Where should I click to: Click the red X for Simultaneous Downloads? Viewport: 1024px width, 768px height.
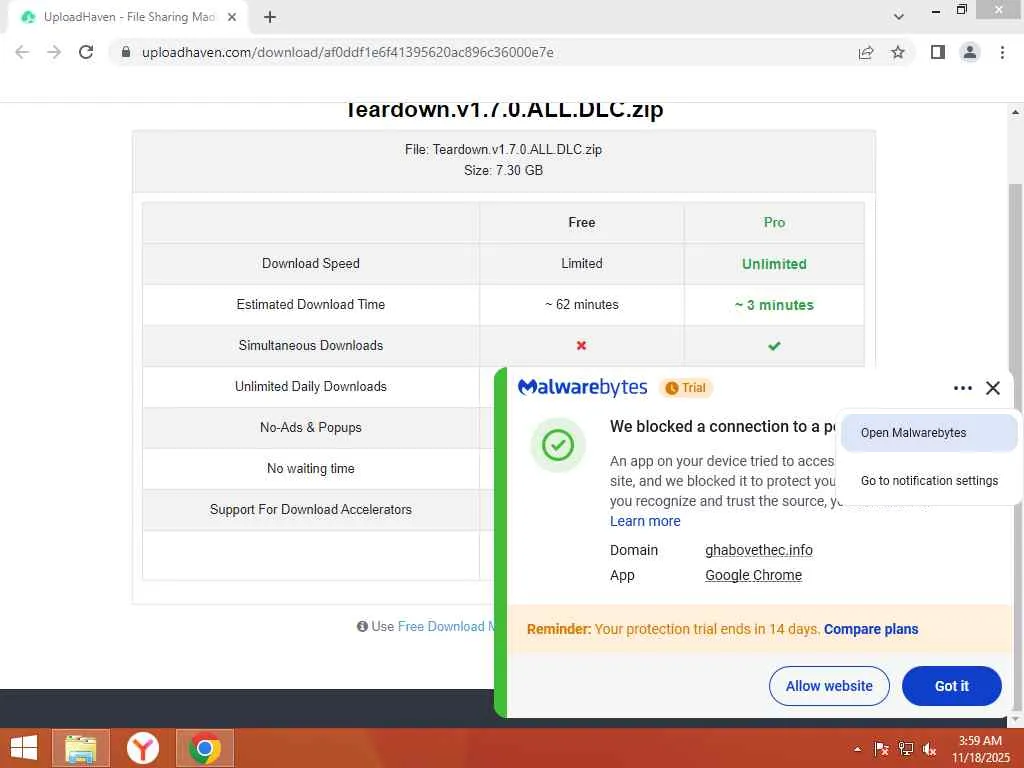tap(581, 345)
